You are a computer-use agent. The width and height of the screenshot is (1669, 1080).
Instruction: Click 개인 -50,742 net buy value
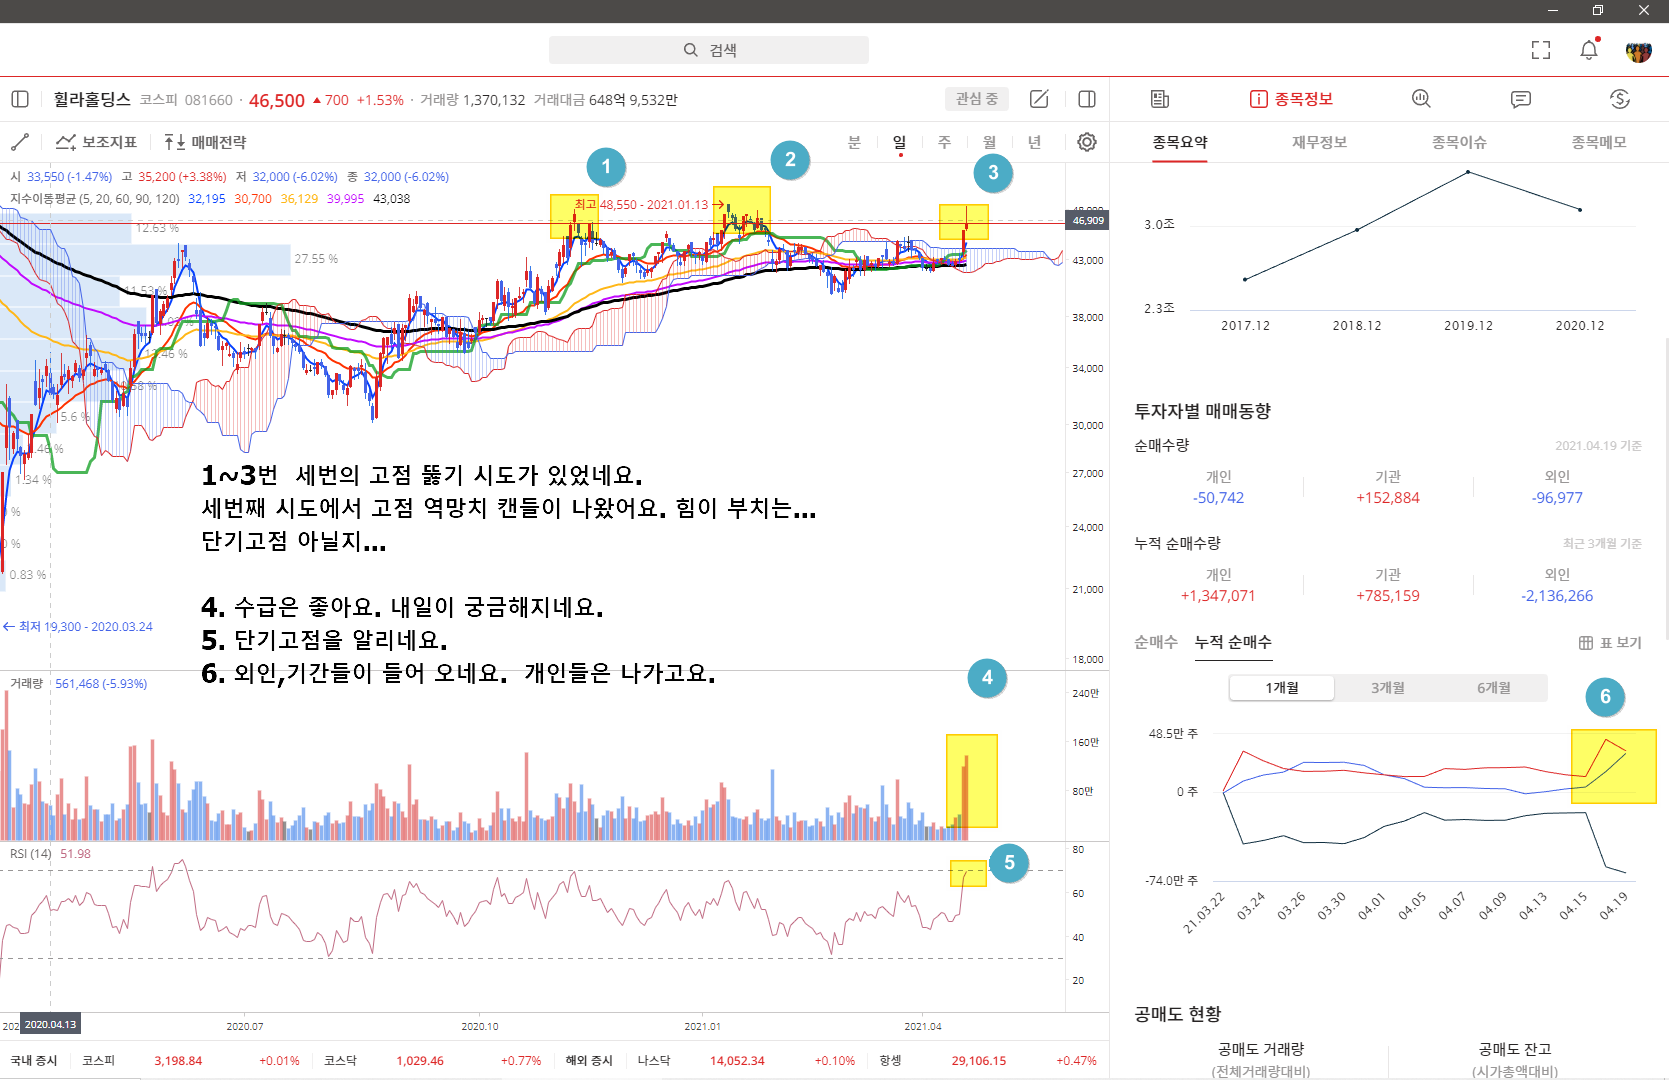pos(1218,498)
